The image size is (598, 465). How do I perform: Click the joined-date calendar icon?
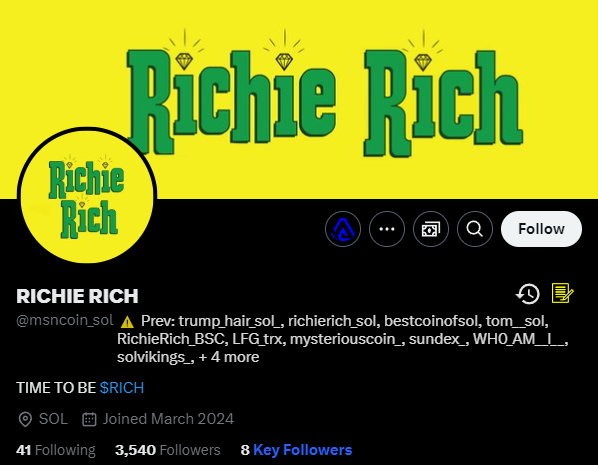coord(89,419)
